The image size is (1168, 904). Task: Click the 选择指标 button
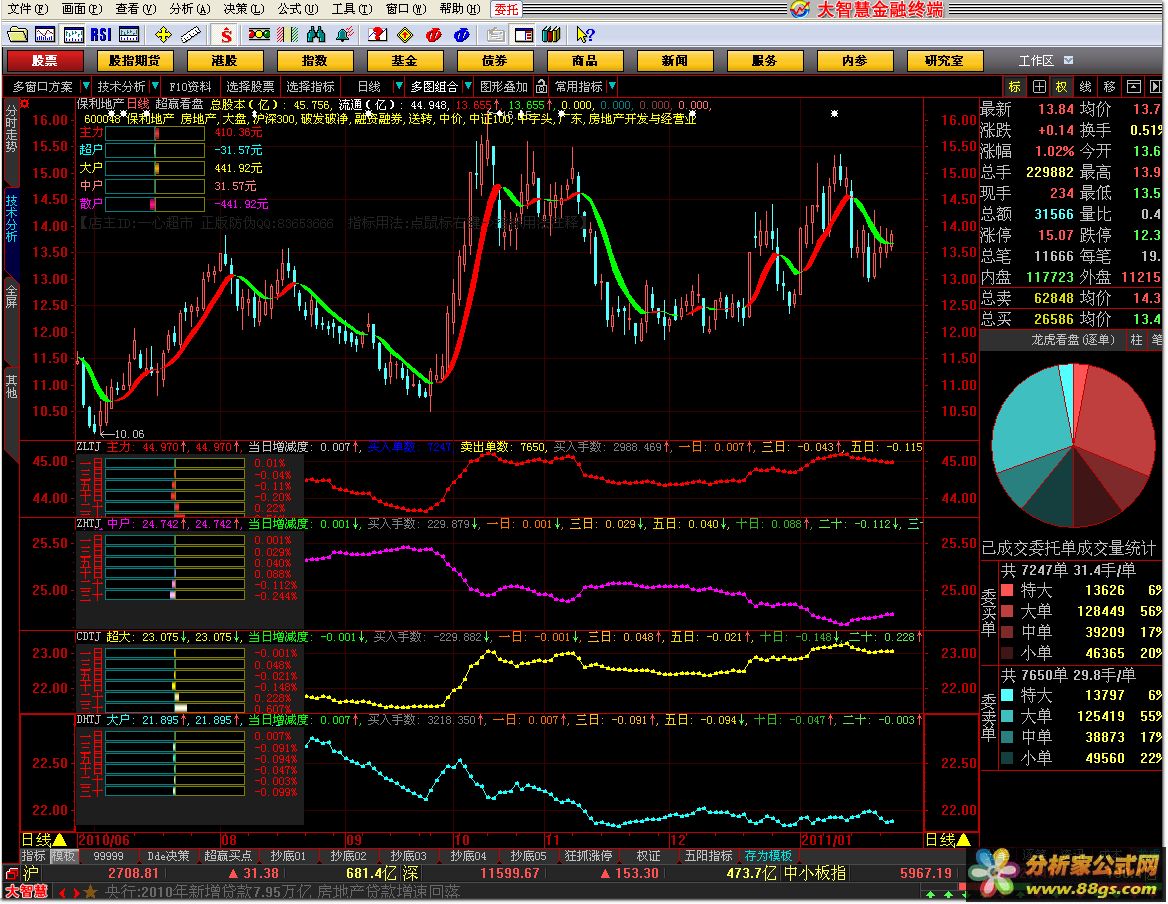point(311,86)
